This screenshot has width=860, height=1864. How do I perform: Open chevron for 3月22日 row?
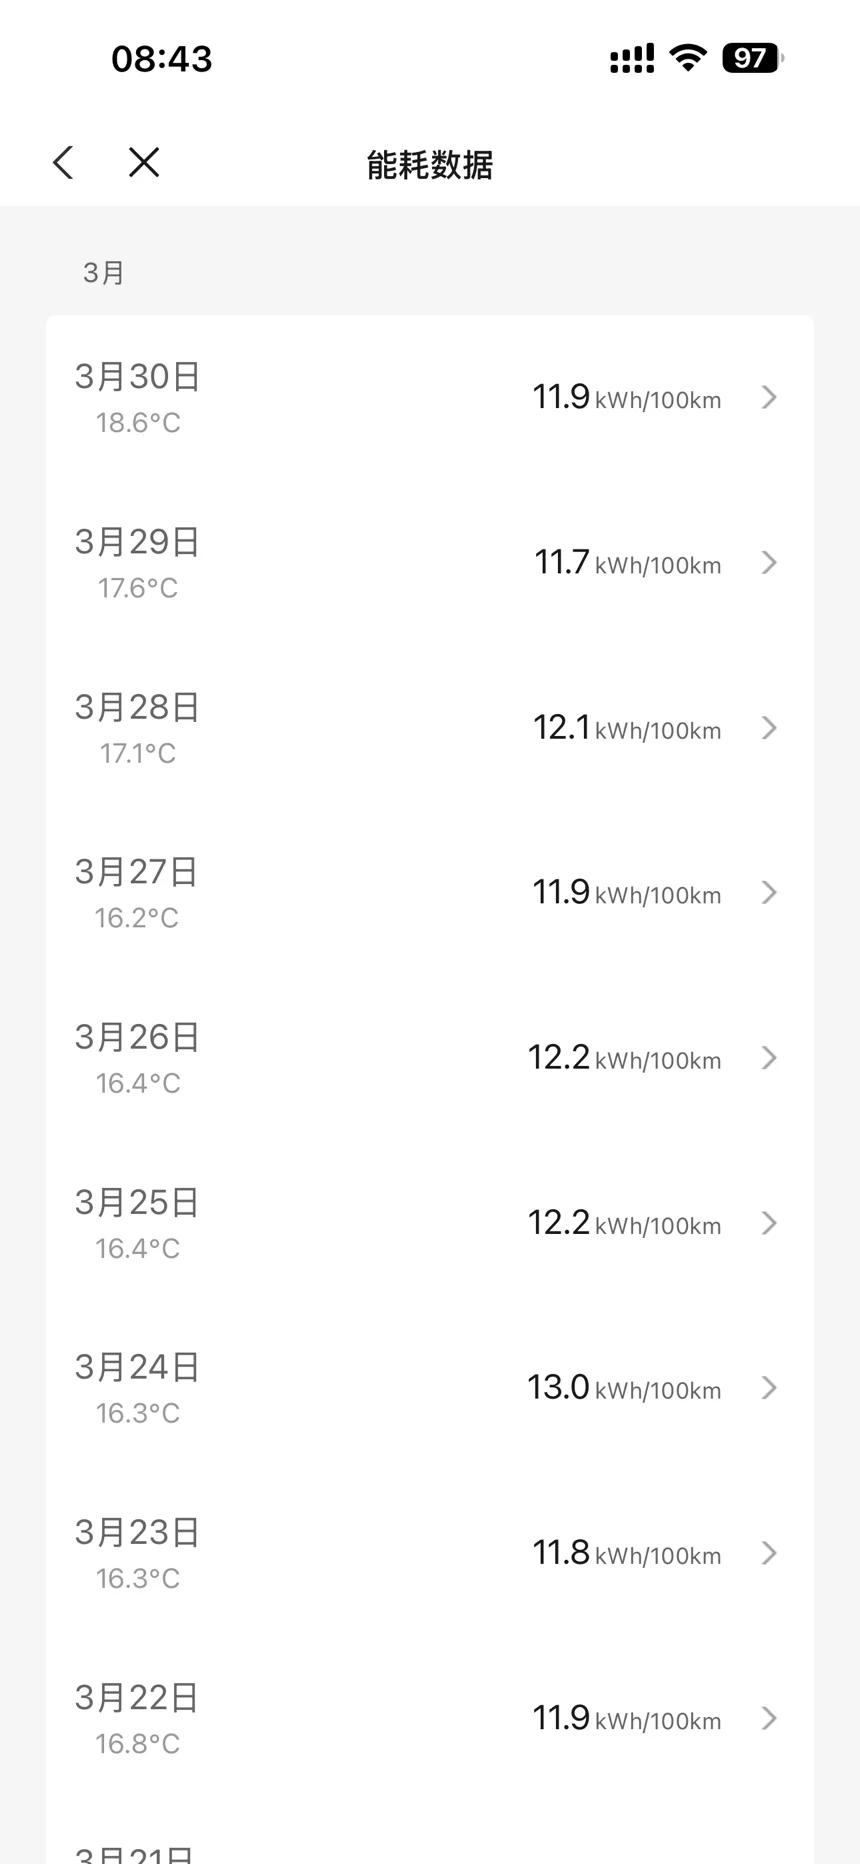pos(769,1718)
